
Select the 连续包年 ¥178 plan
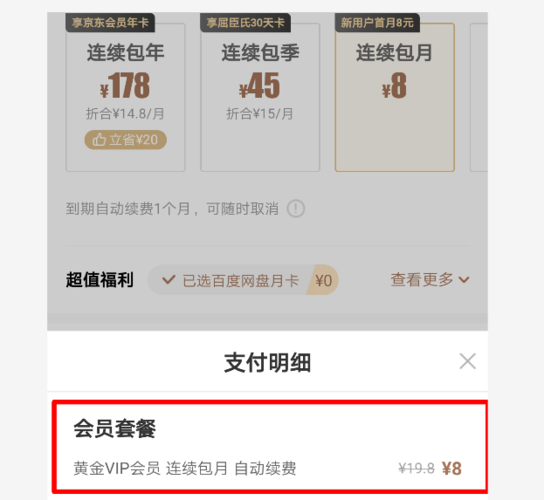126,98
